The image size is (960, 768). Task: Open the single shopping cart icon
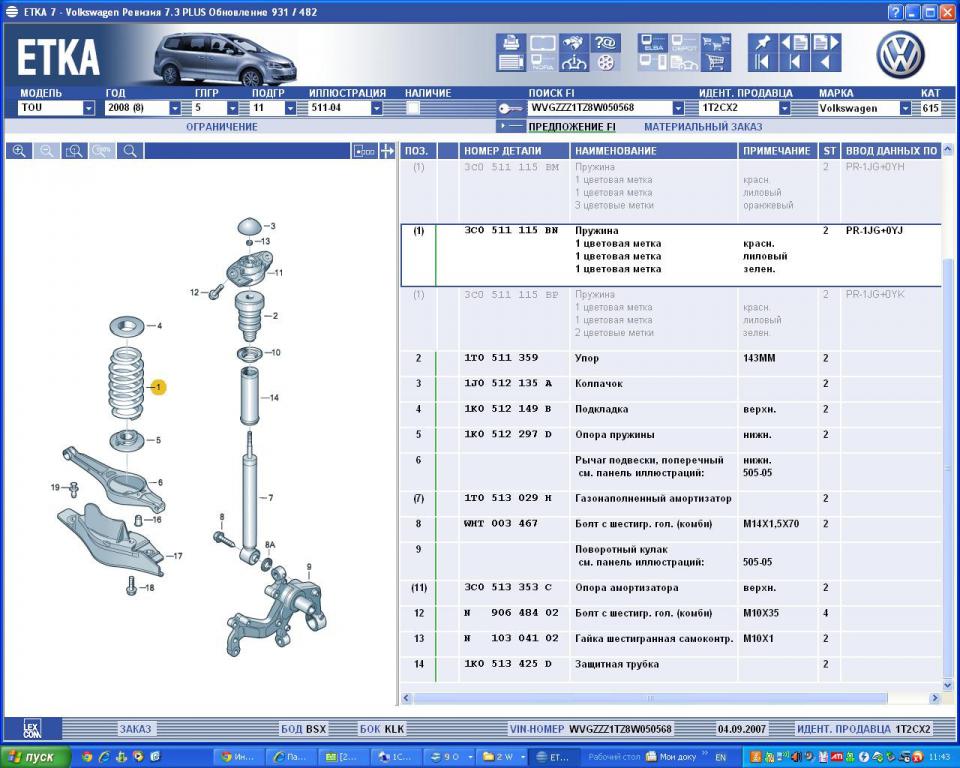715,62
